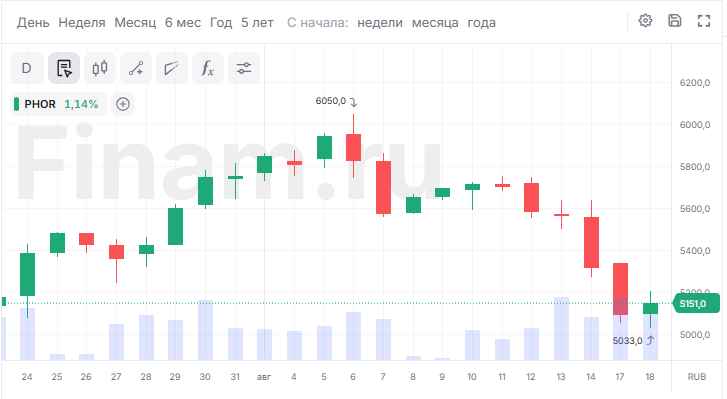Enter fullscreen chart mode
The width and height of the screenshot is (727, 399).
tap(704, 21)
